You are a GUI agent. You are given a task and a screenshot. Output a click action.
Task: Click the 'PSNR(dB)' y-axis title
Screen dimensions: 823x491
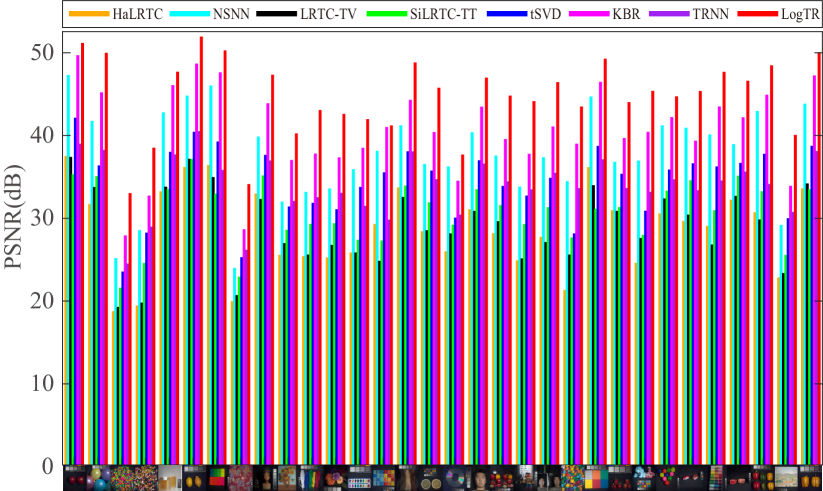14,217
